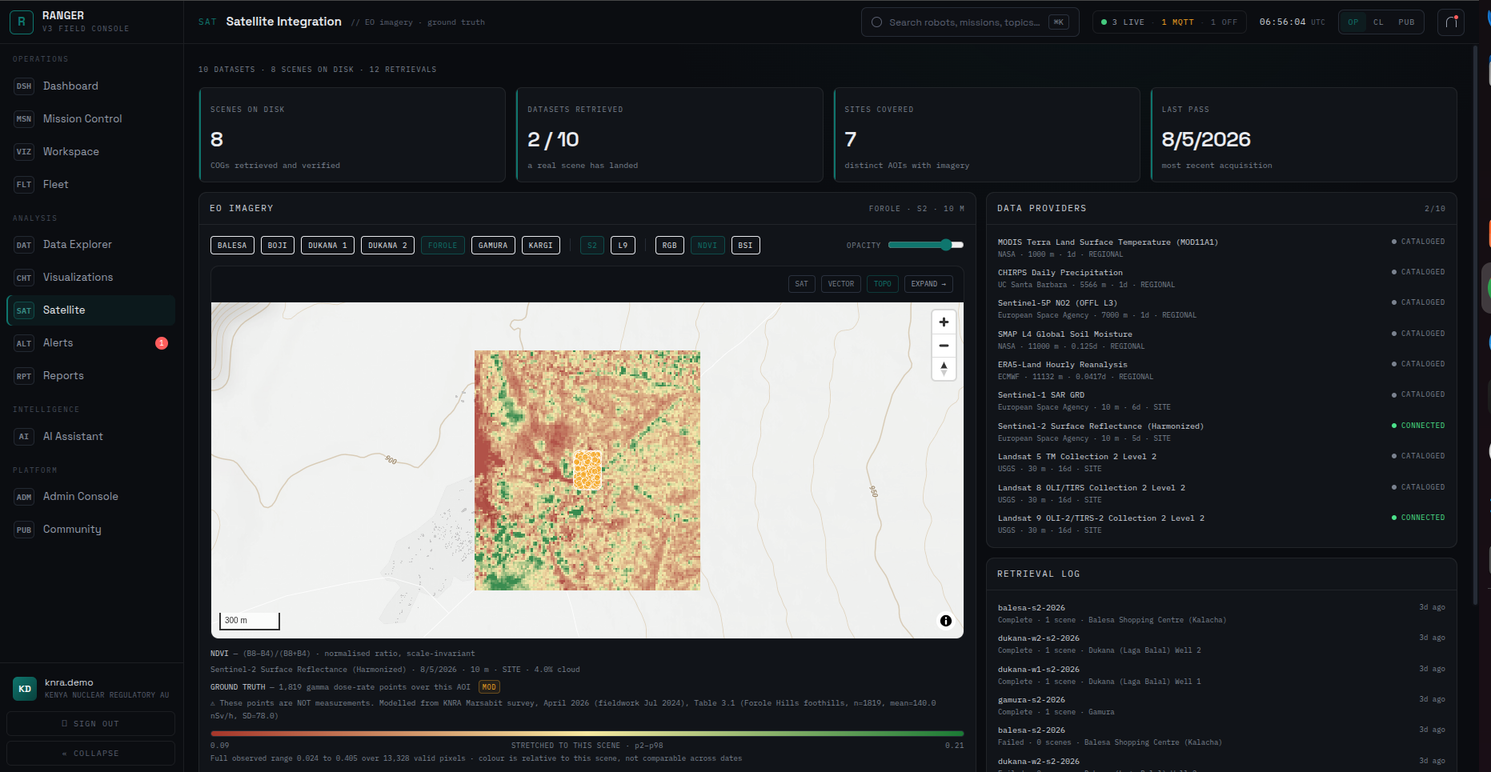Select the KARGI site
The image size is (1491, 772).
tap(541, 245)
